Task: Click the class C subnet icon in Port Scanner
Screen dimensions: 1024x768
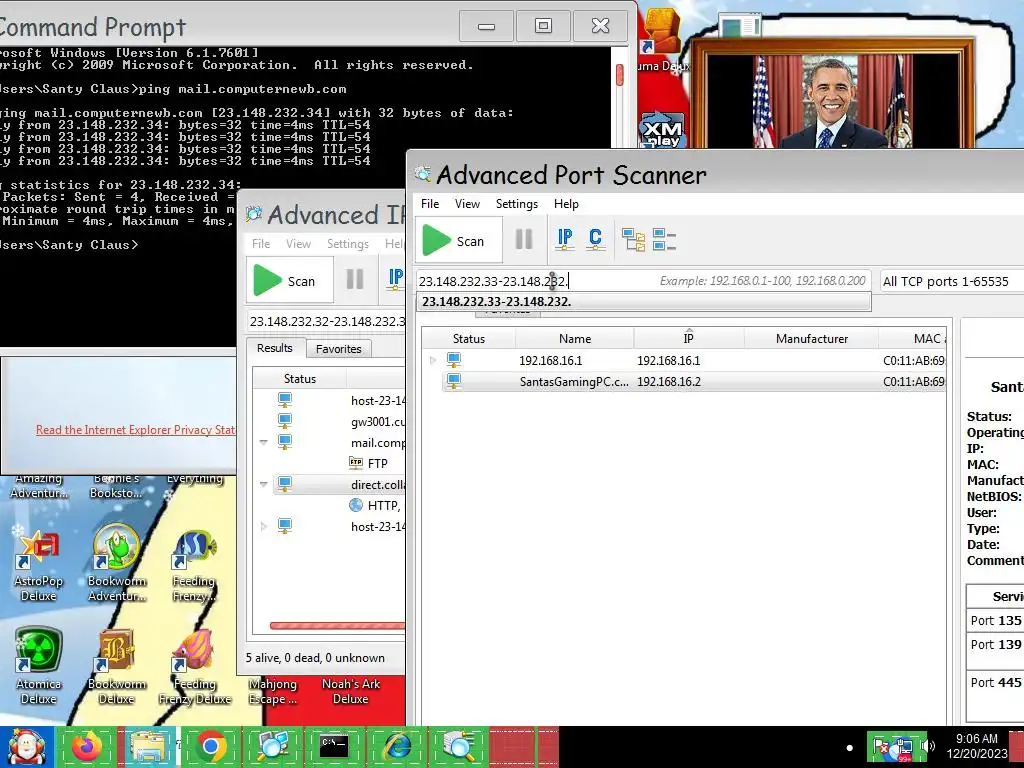Action: [x=595, y=239]
